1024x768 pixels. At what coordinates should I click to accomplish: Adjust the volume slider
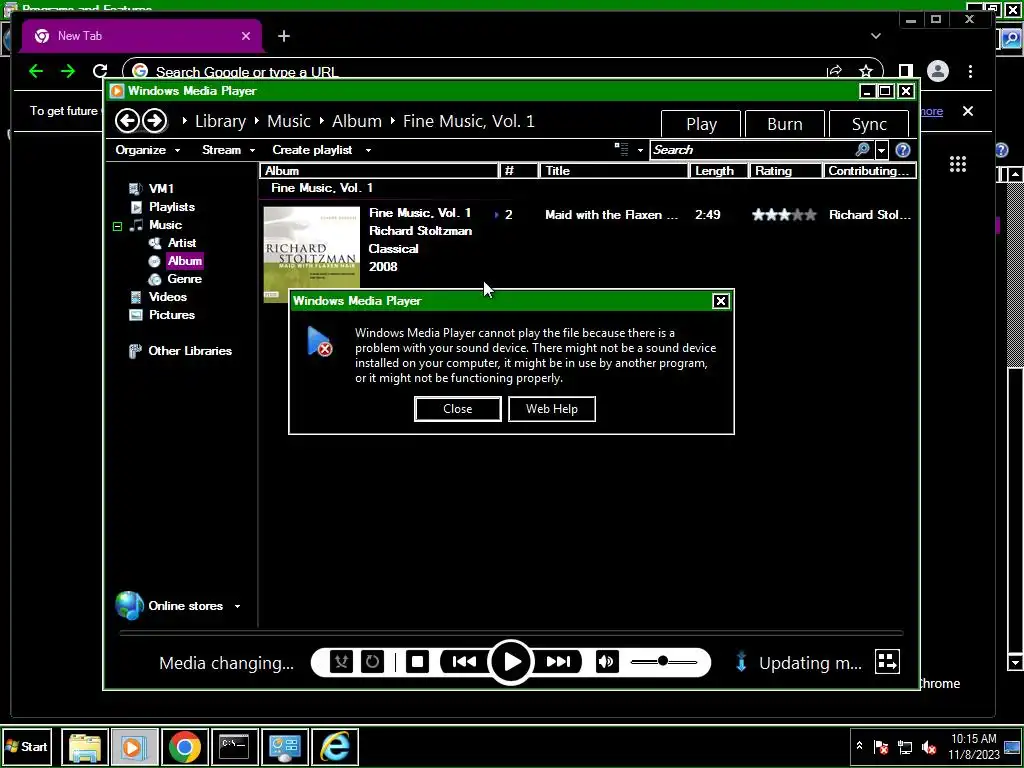tap(664, 662)
